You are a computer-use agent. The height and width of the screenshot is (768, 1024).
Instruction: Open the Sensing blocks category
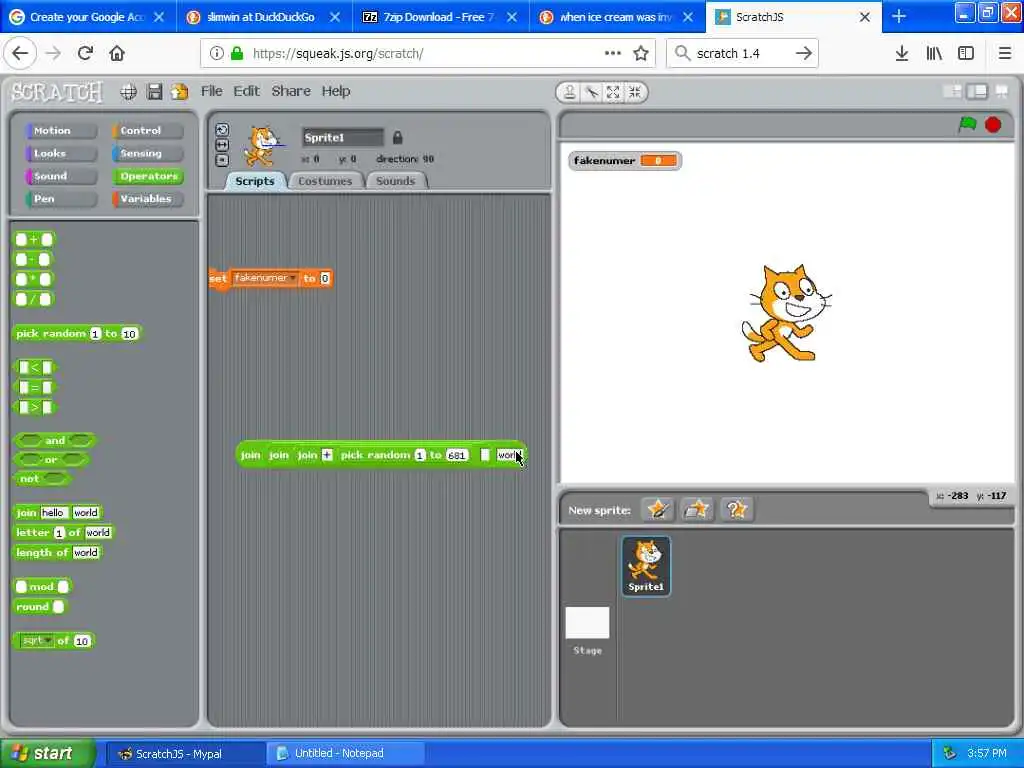[x=148, y=153]
